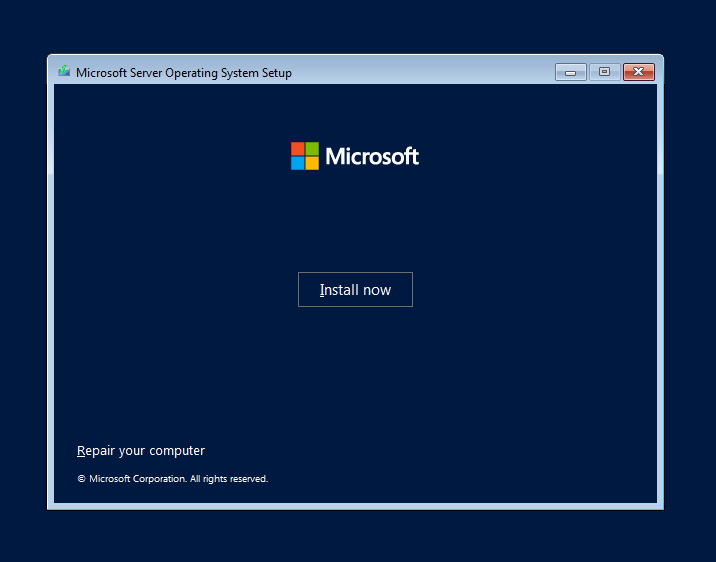Click the setup icon in title bar
This screenshot has height=562, width=716.
click(64, 71)
